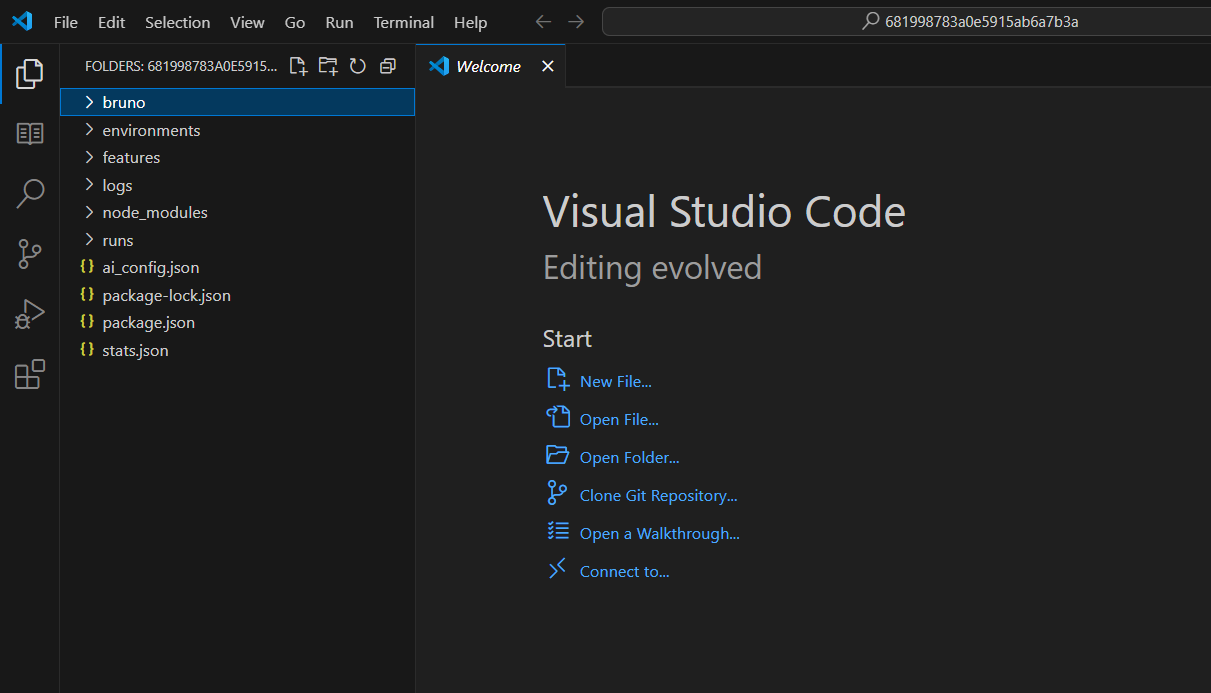The height and width of the screenshot is (693, 1211).
Task: Open the Explorer view in activity bar
Action: 30,73
